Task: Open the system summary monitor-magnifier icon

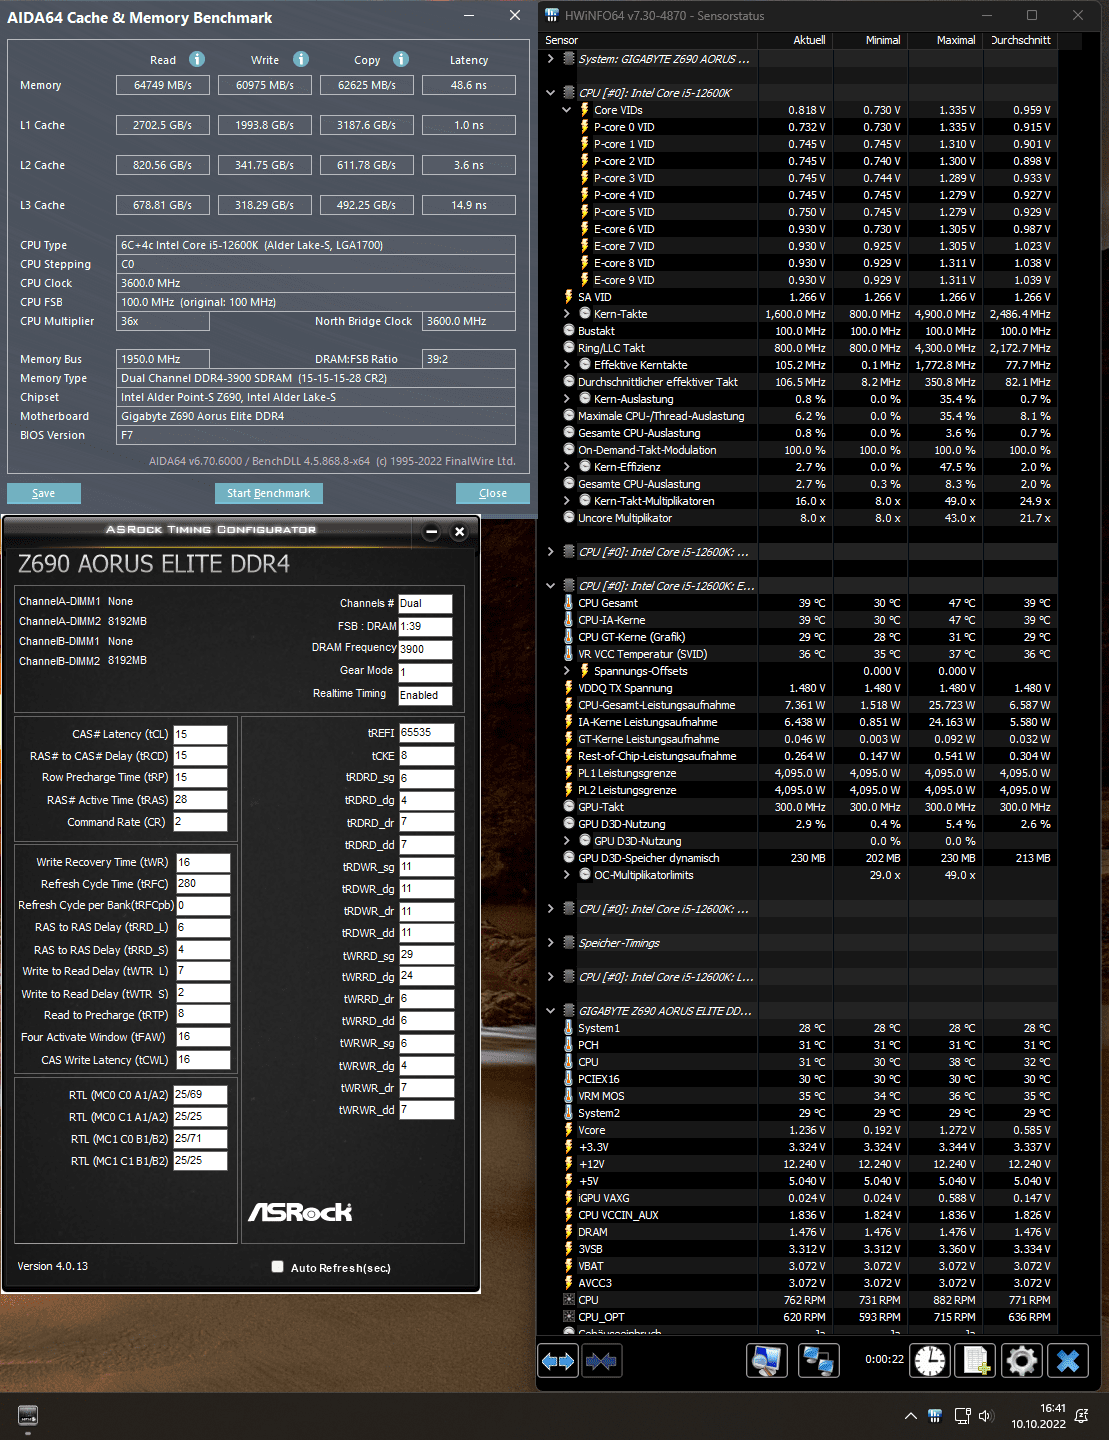Action: point(766,1361)
